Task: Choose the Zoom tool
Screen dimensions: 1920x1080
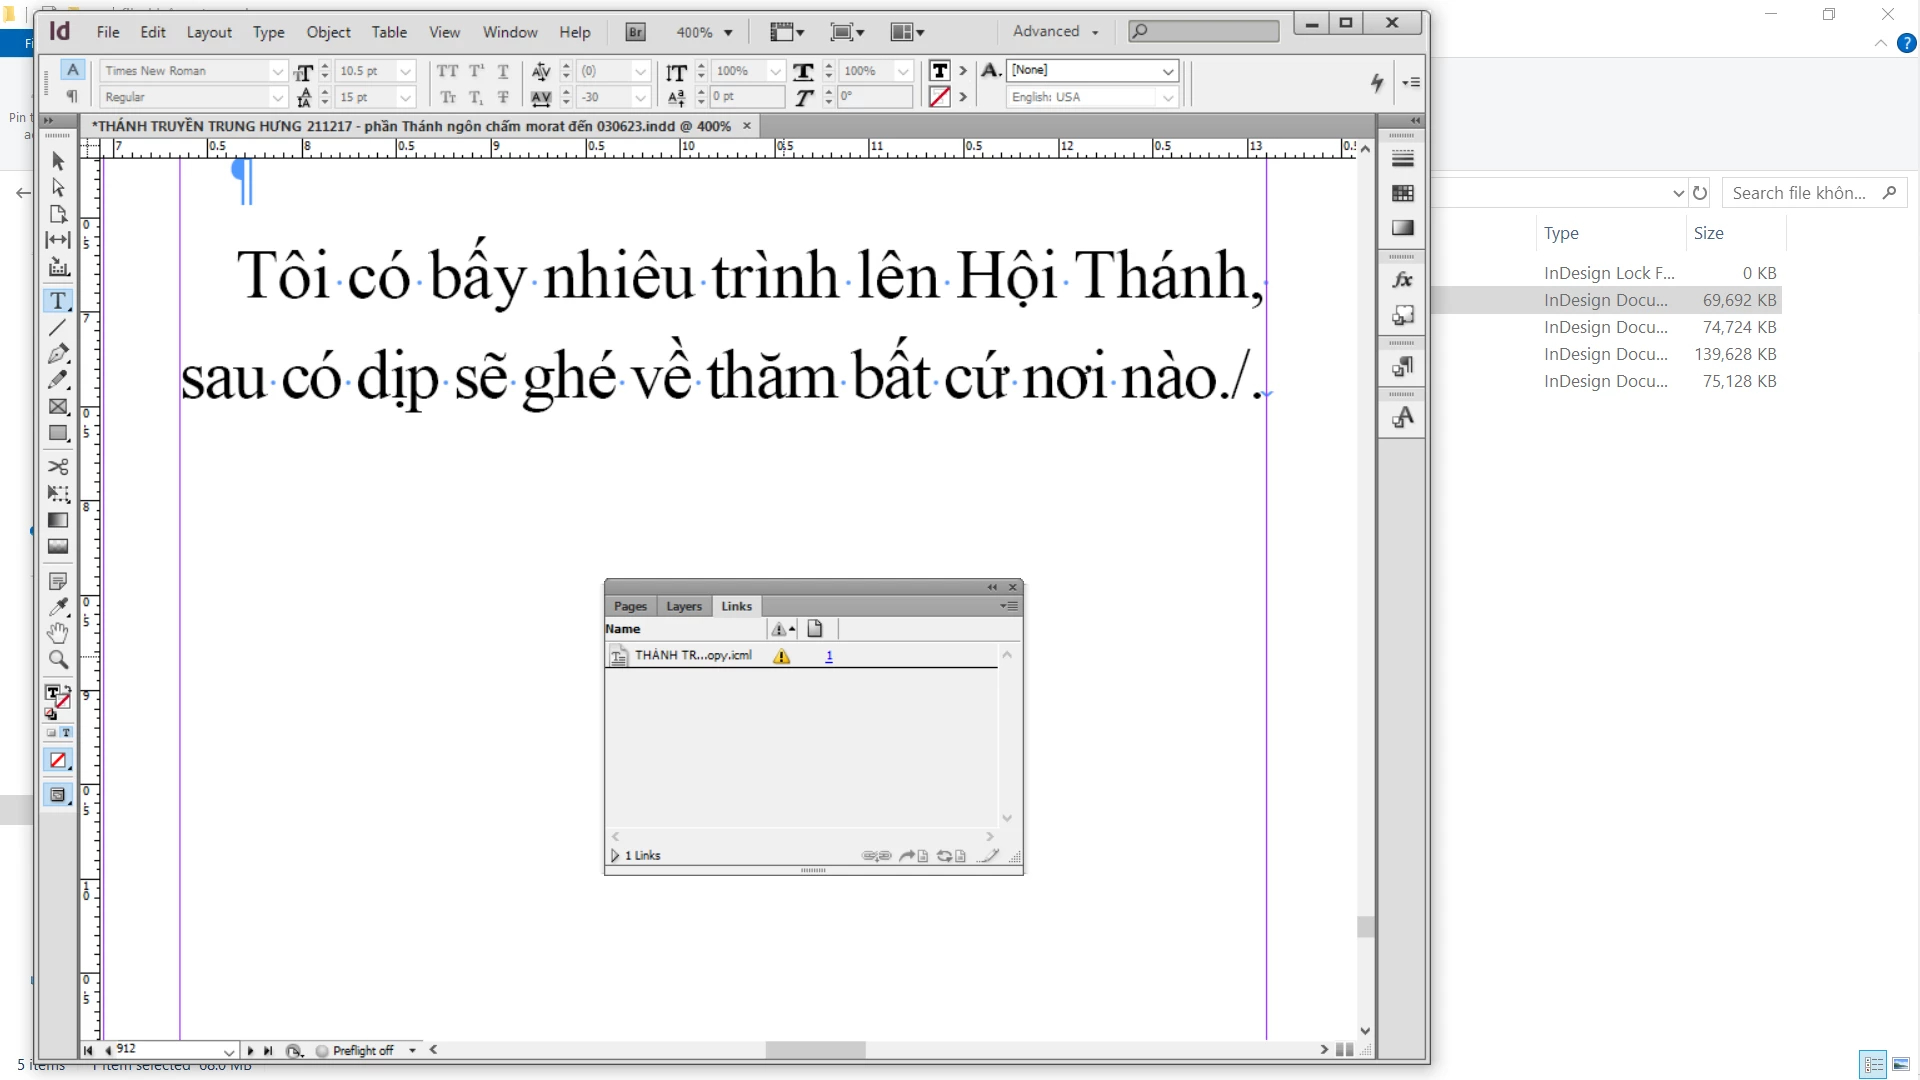Action: pyautogui.click(x=58, y=660)
